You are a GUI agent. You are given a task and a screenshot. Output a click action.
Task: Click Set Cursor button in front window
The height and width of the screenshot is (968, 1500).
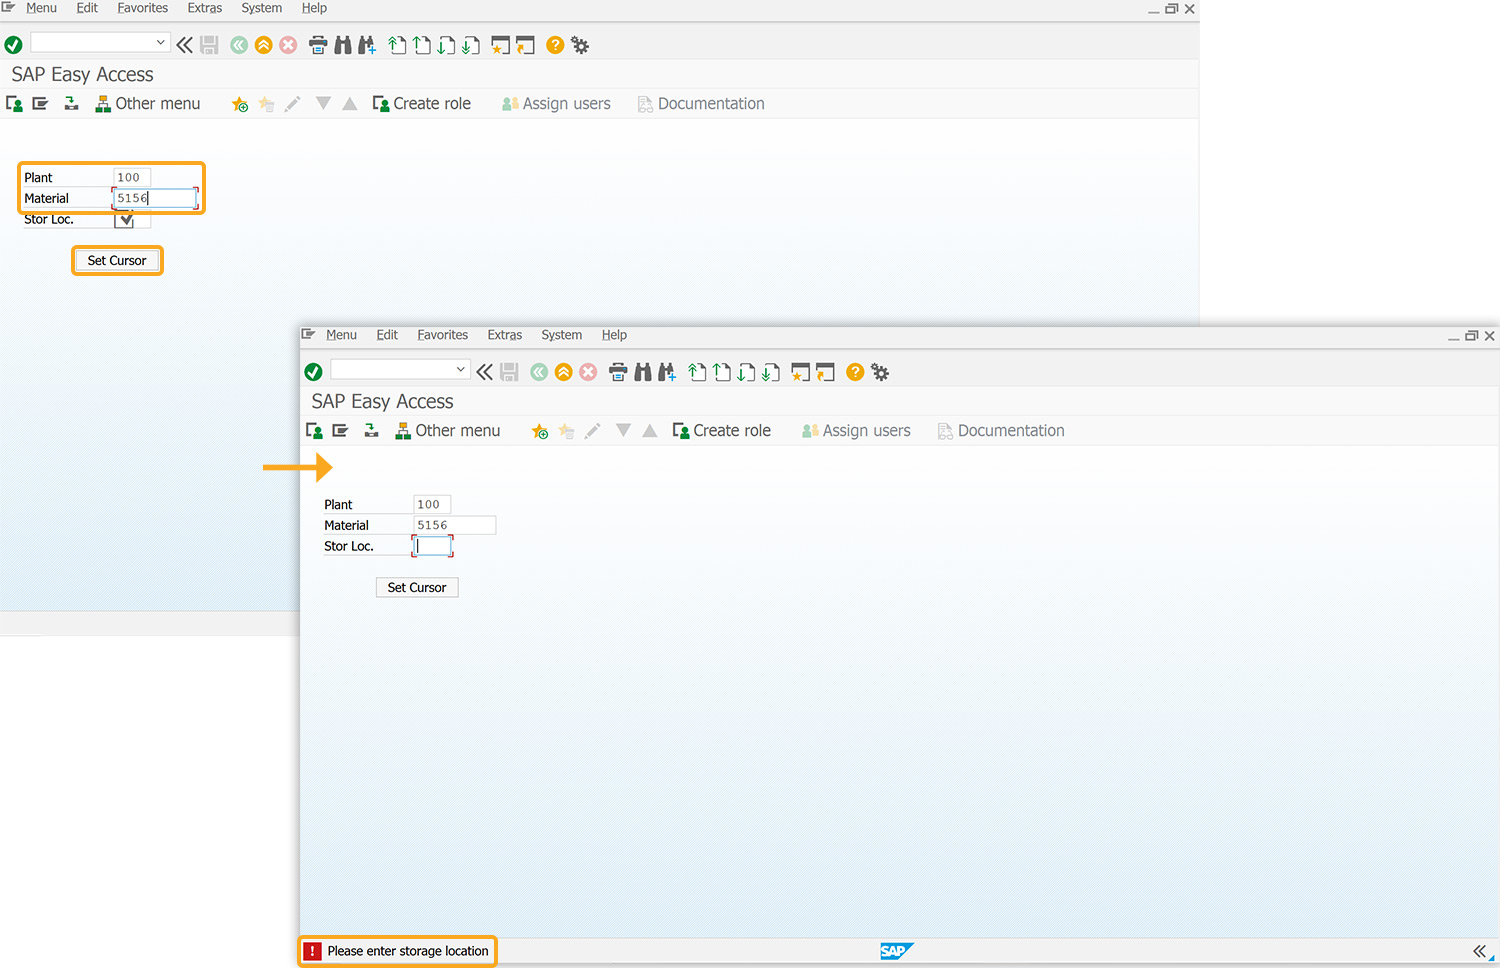tap(417, 588)
